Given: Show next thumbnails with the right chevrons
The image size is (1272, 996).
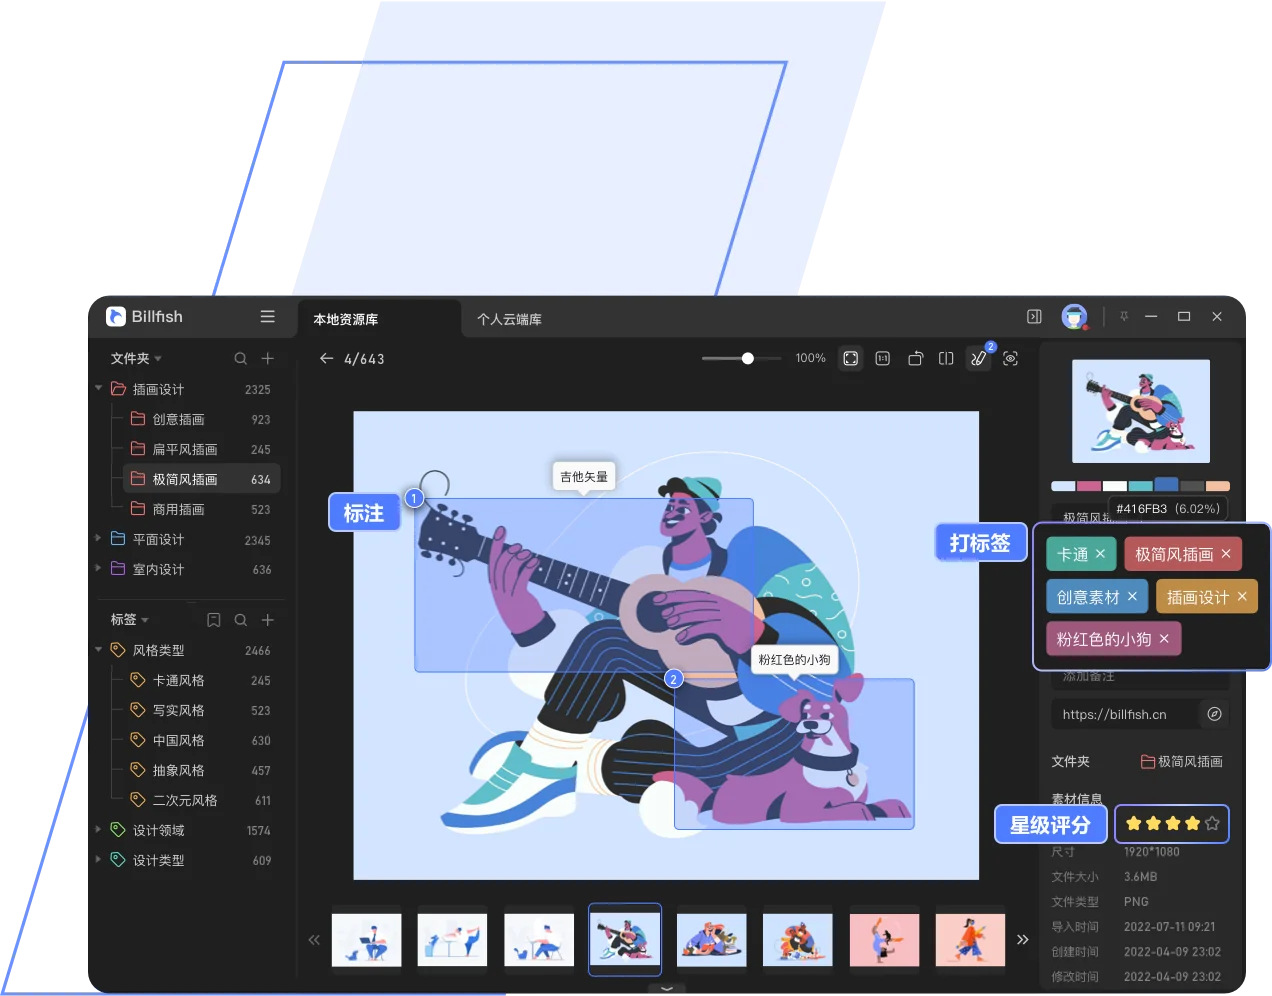Looking at the screenshot, I should [1022, 940].
